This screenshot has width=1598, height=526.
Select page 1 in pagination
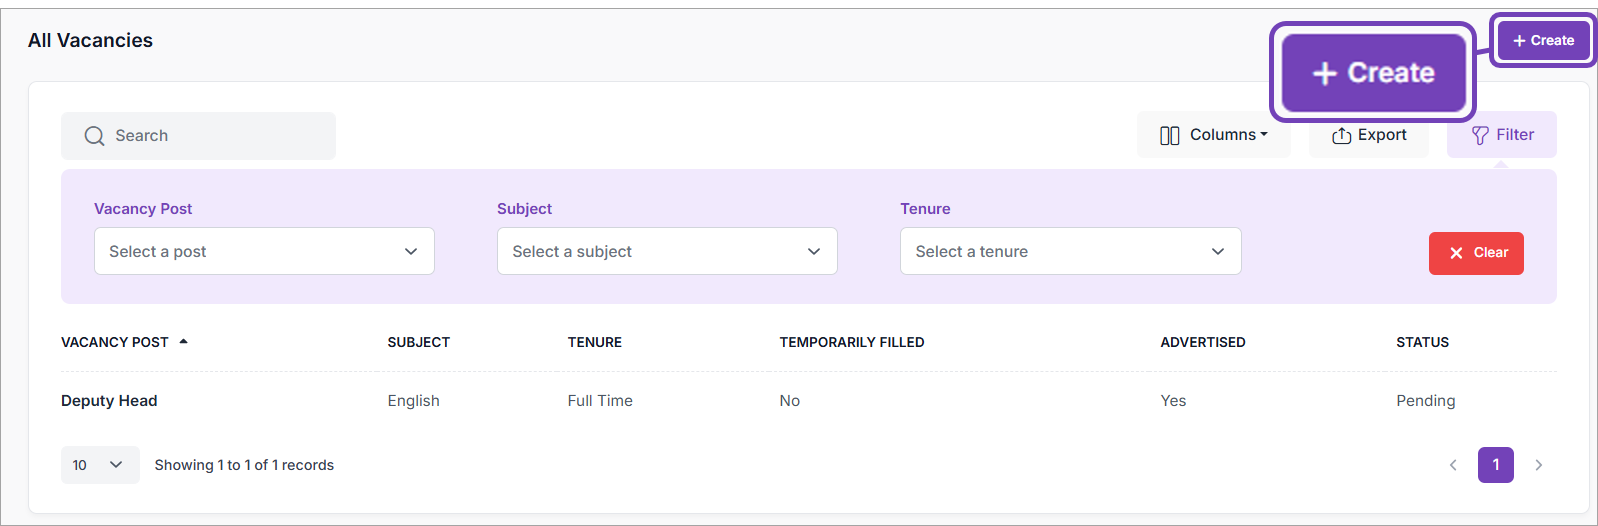click(x=1495, y=465)
